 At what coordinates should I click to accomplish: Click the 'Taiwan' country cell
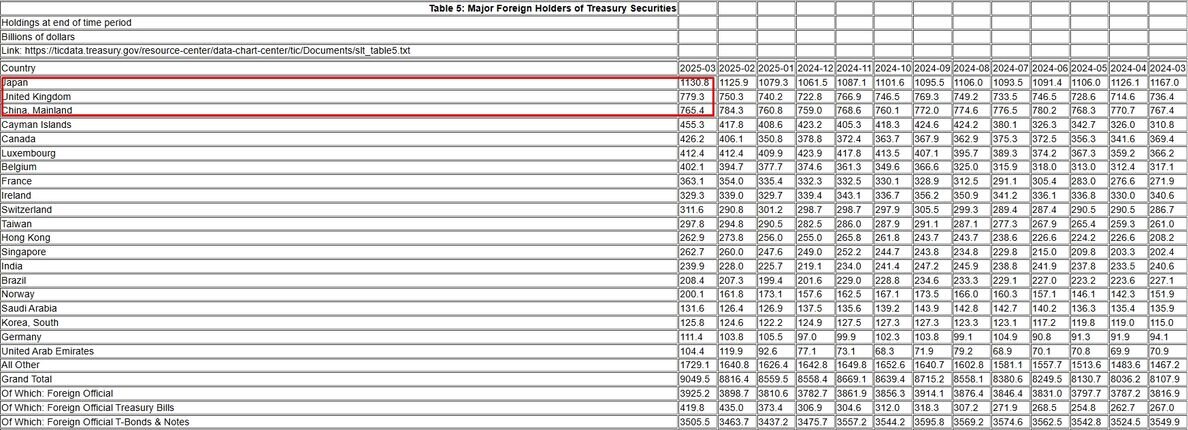[x=339, y=223]
